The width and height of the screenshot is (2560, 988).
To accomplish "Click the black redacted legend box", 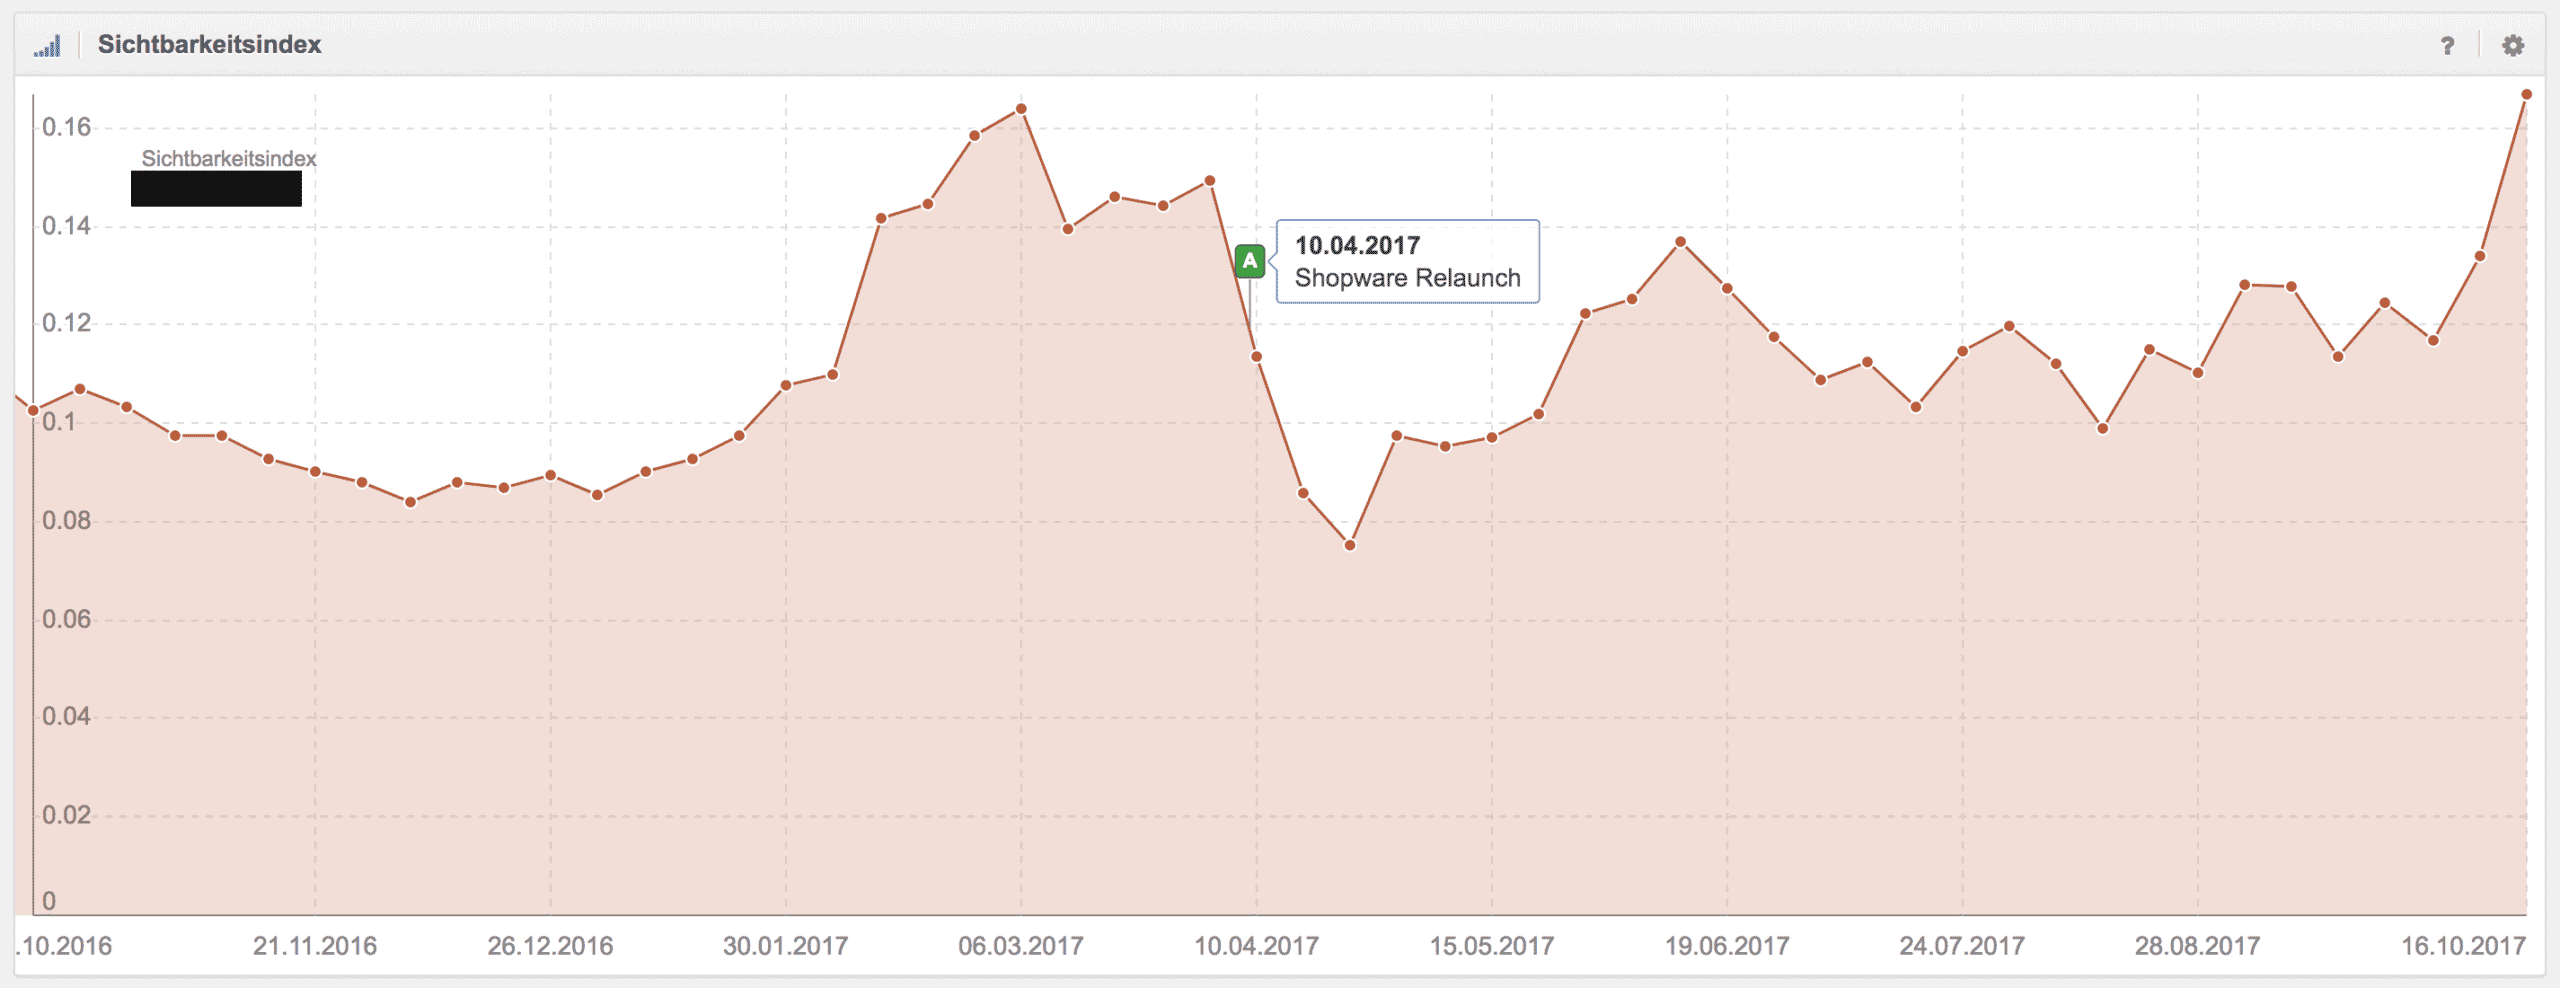I will (x=216, y=189).
